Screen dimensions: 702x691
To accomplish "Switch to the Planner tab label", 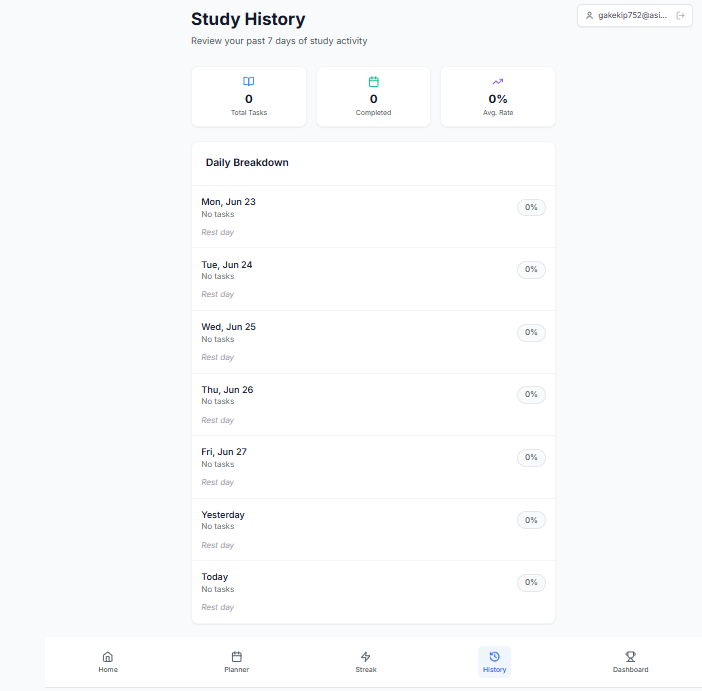I will [236, 670].
